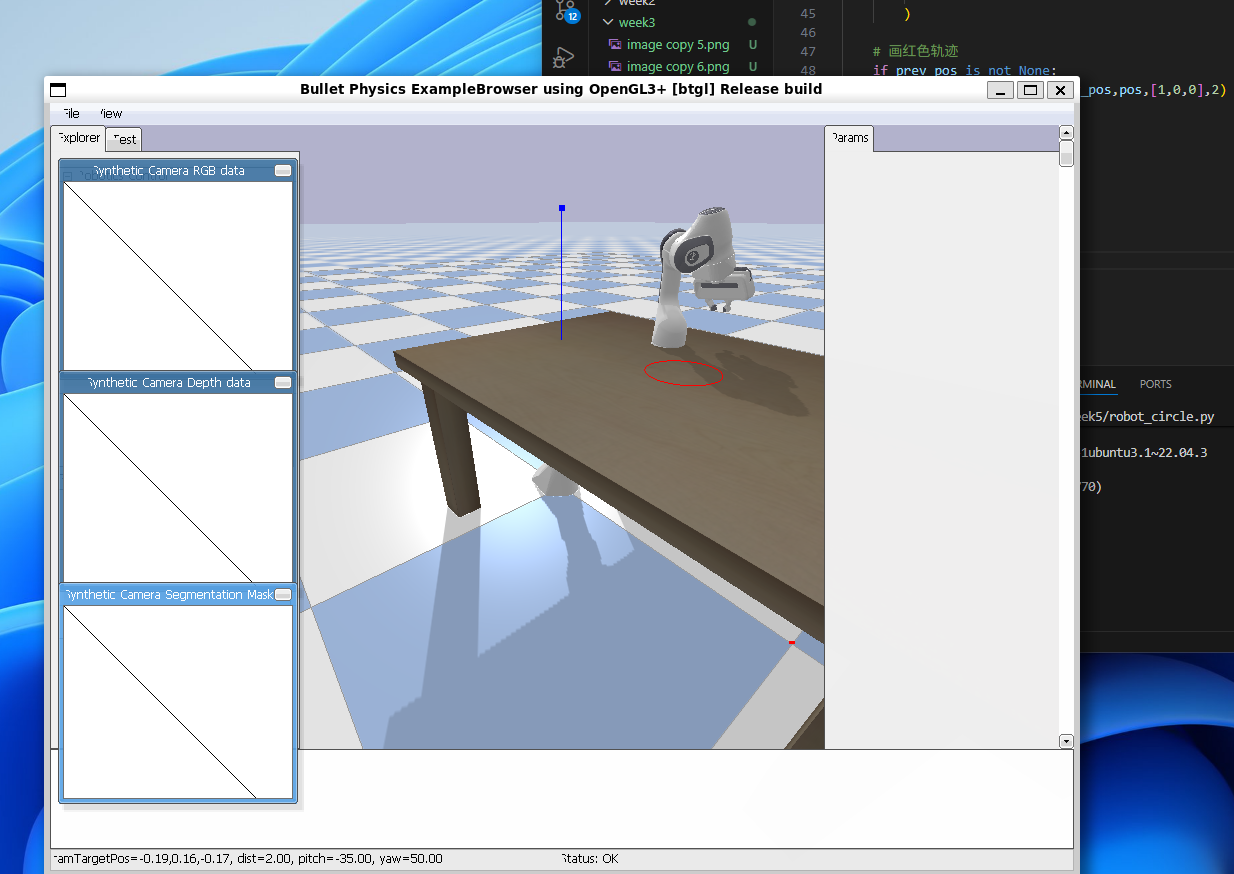Click the Params panel scrollbar thumb

click(x=1066, y=153)
